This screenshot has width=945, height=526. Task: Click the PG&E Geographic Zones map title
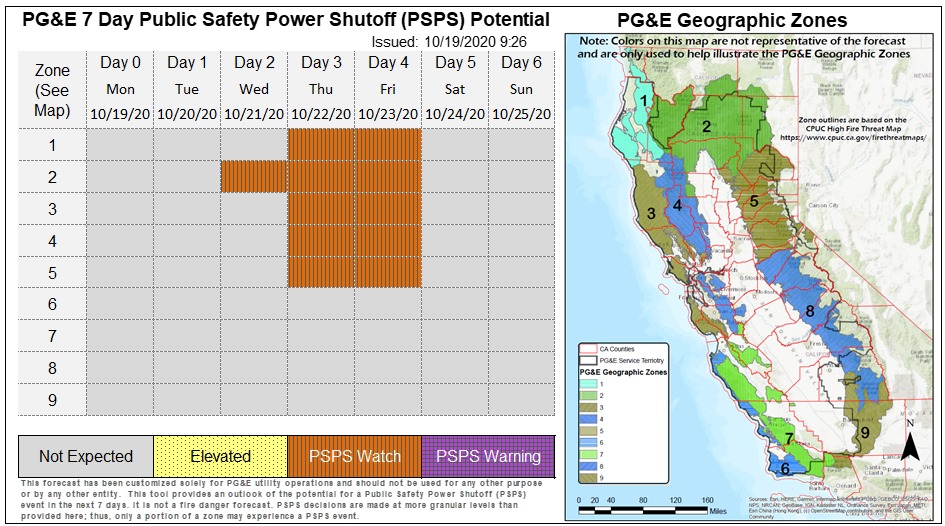732,20
